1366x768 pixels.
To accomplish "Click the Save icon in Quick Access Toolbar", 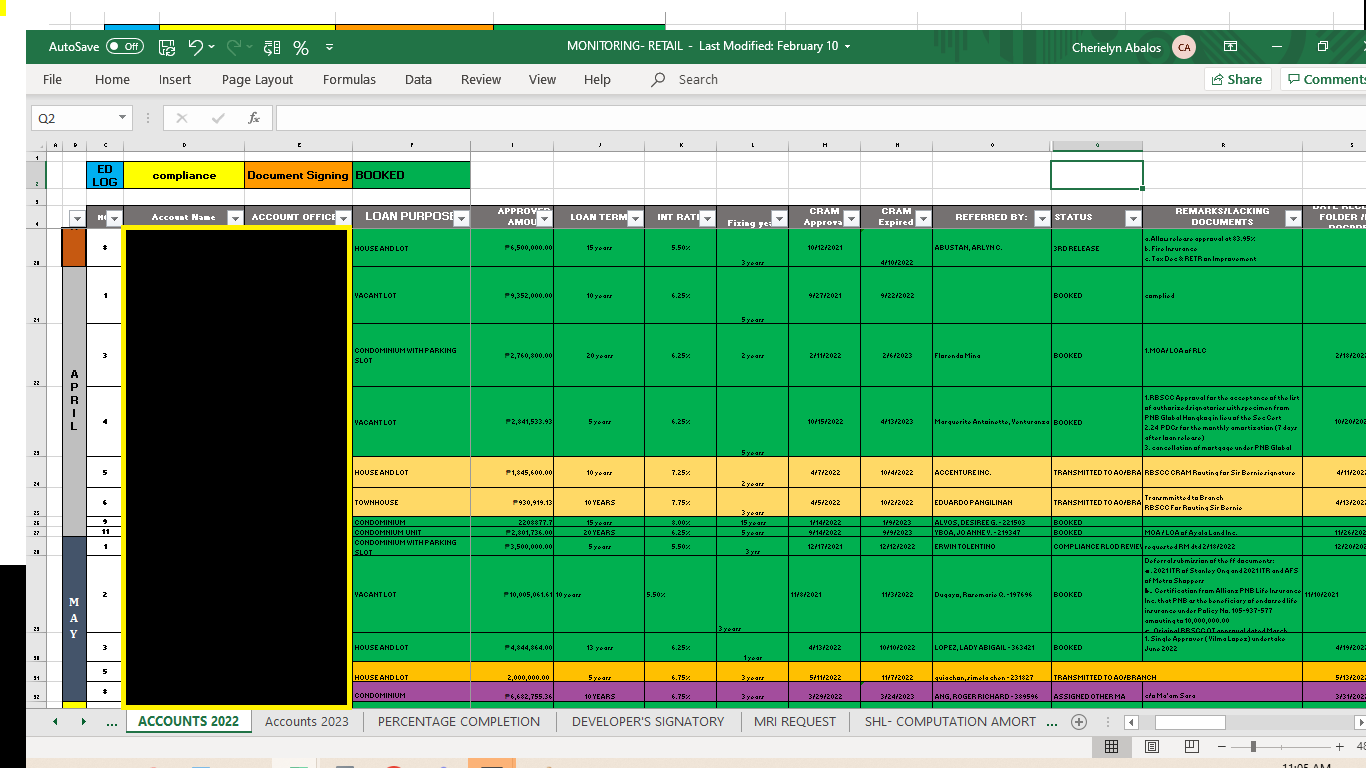I will [x=167, y=47].
